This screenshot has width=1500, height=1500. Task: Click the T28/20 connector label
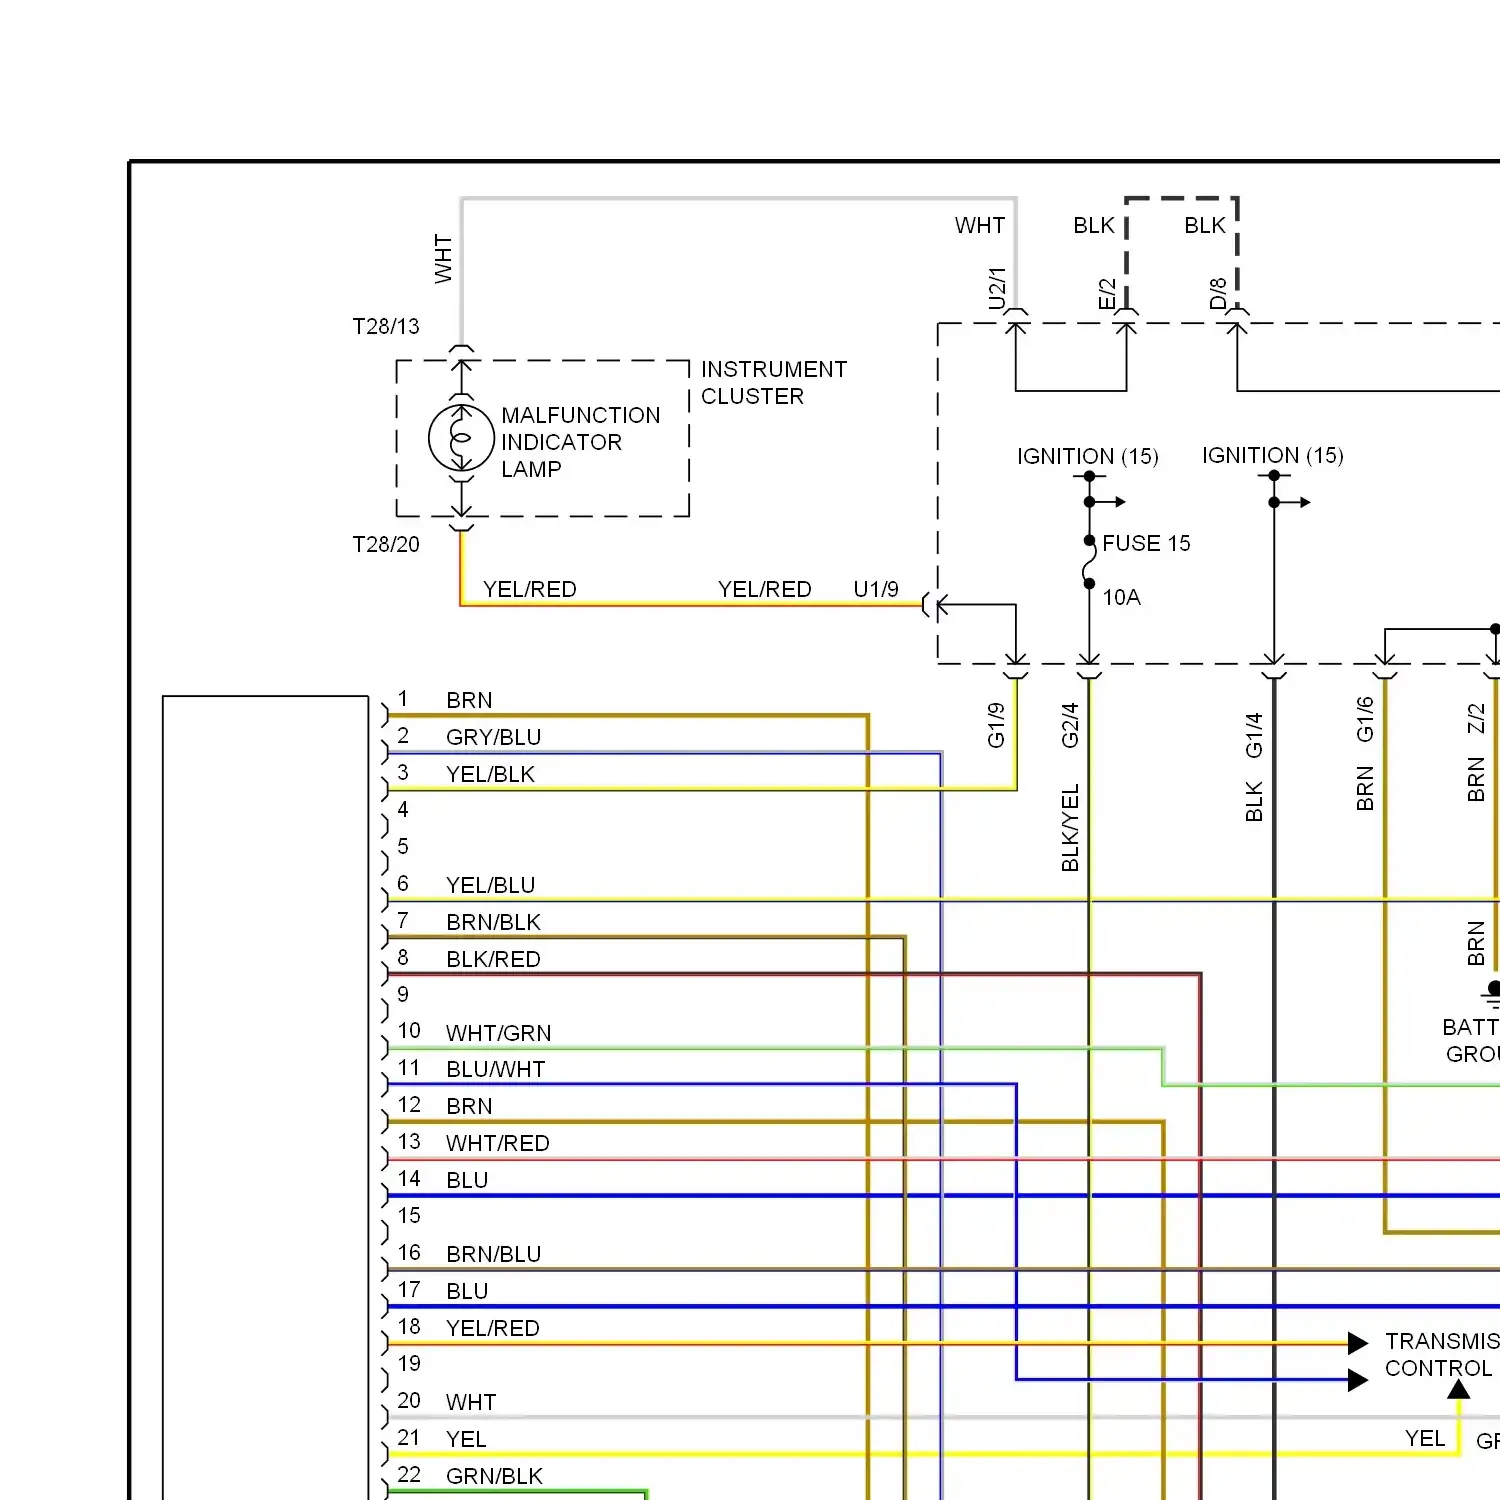pos(386,544)
